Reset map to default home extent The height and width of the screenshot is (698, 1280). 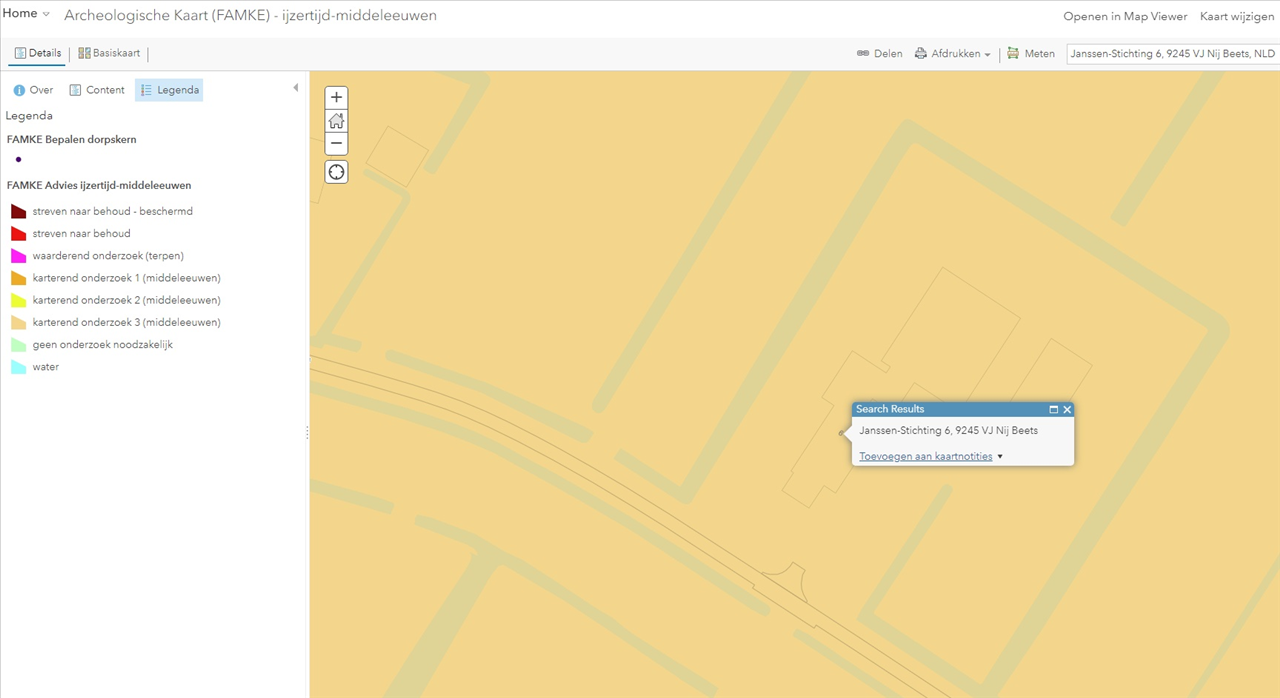[x=337, y=121]
